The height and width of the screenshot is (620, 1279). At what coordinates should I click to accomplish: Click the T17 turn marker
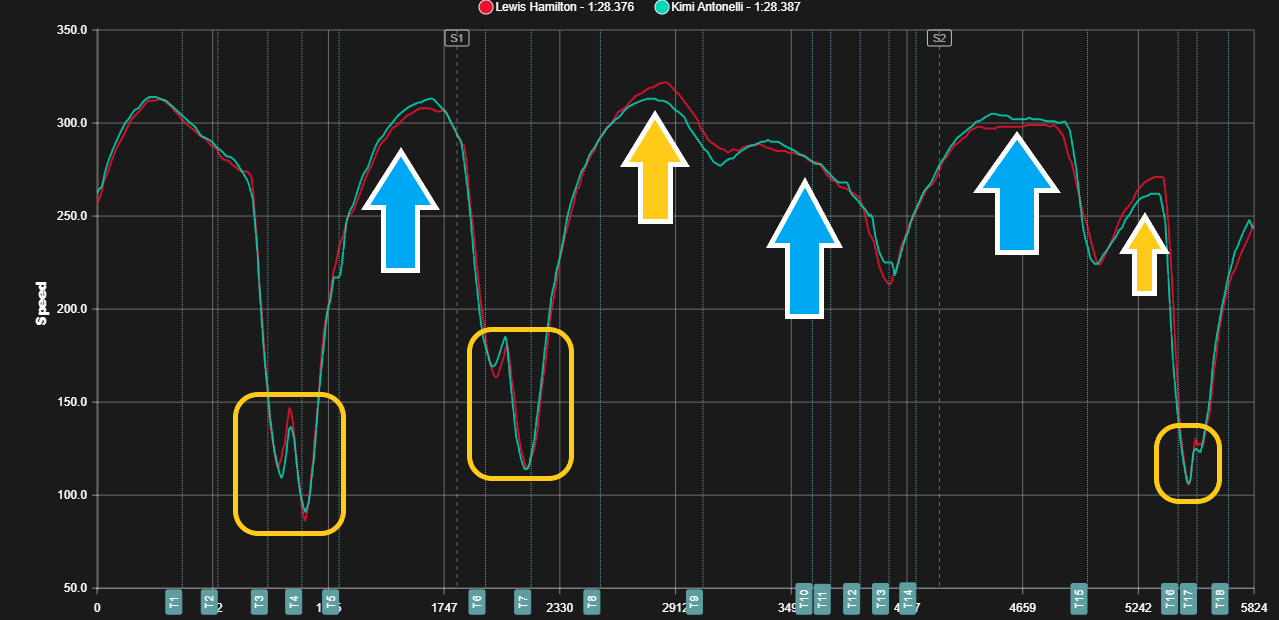1188,599
